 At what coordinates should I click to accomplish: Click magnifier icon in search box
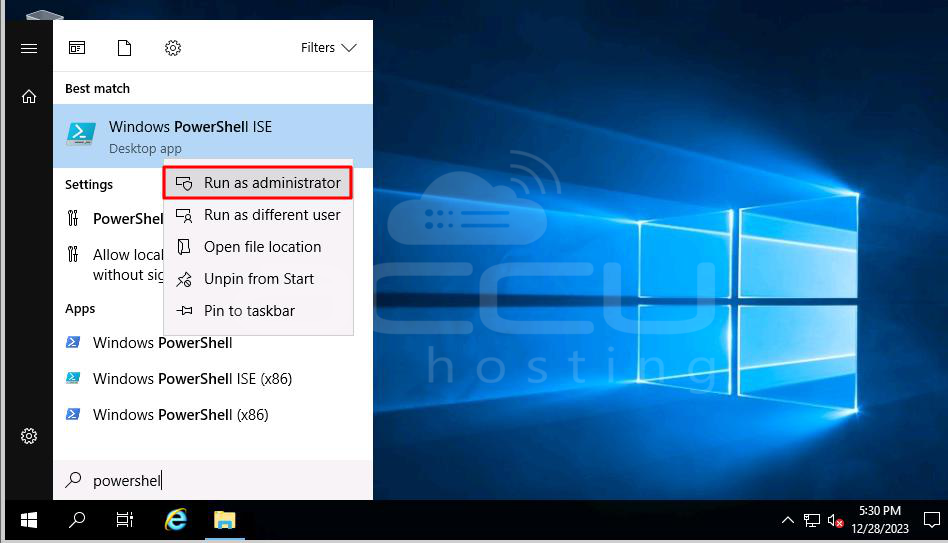click(x=73, y=480)
